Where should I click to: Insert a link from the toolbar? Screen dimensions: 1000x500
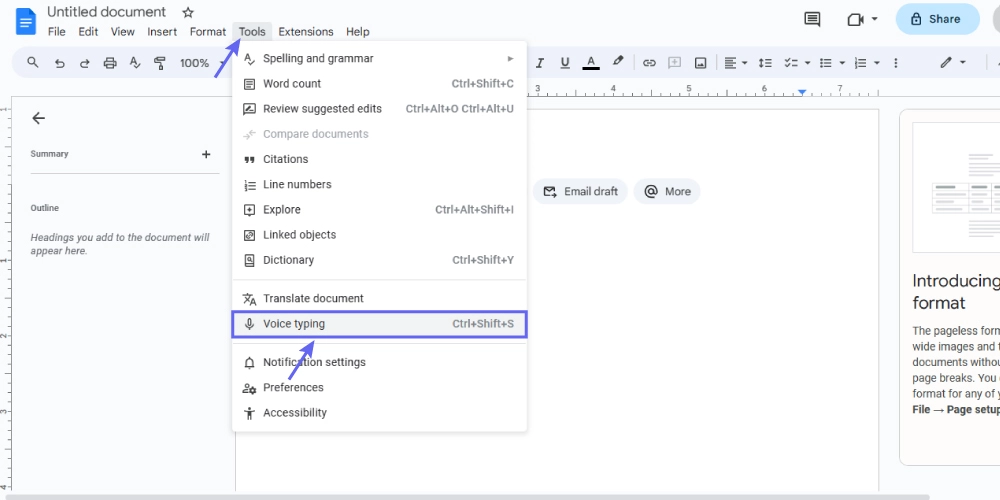click(649, 62)
